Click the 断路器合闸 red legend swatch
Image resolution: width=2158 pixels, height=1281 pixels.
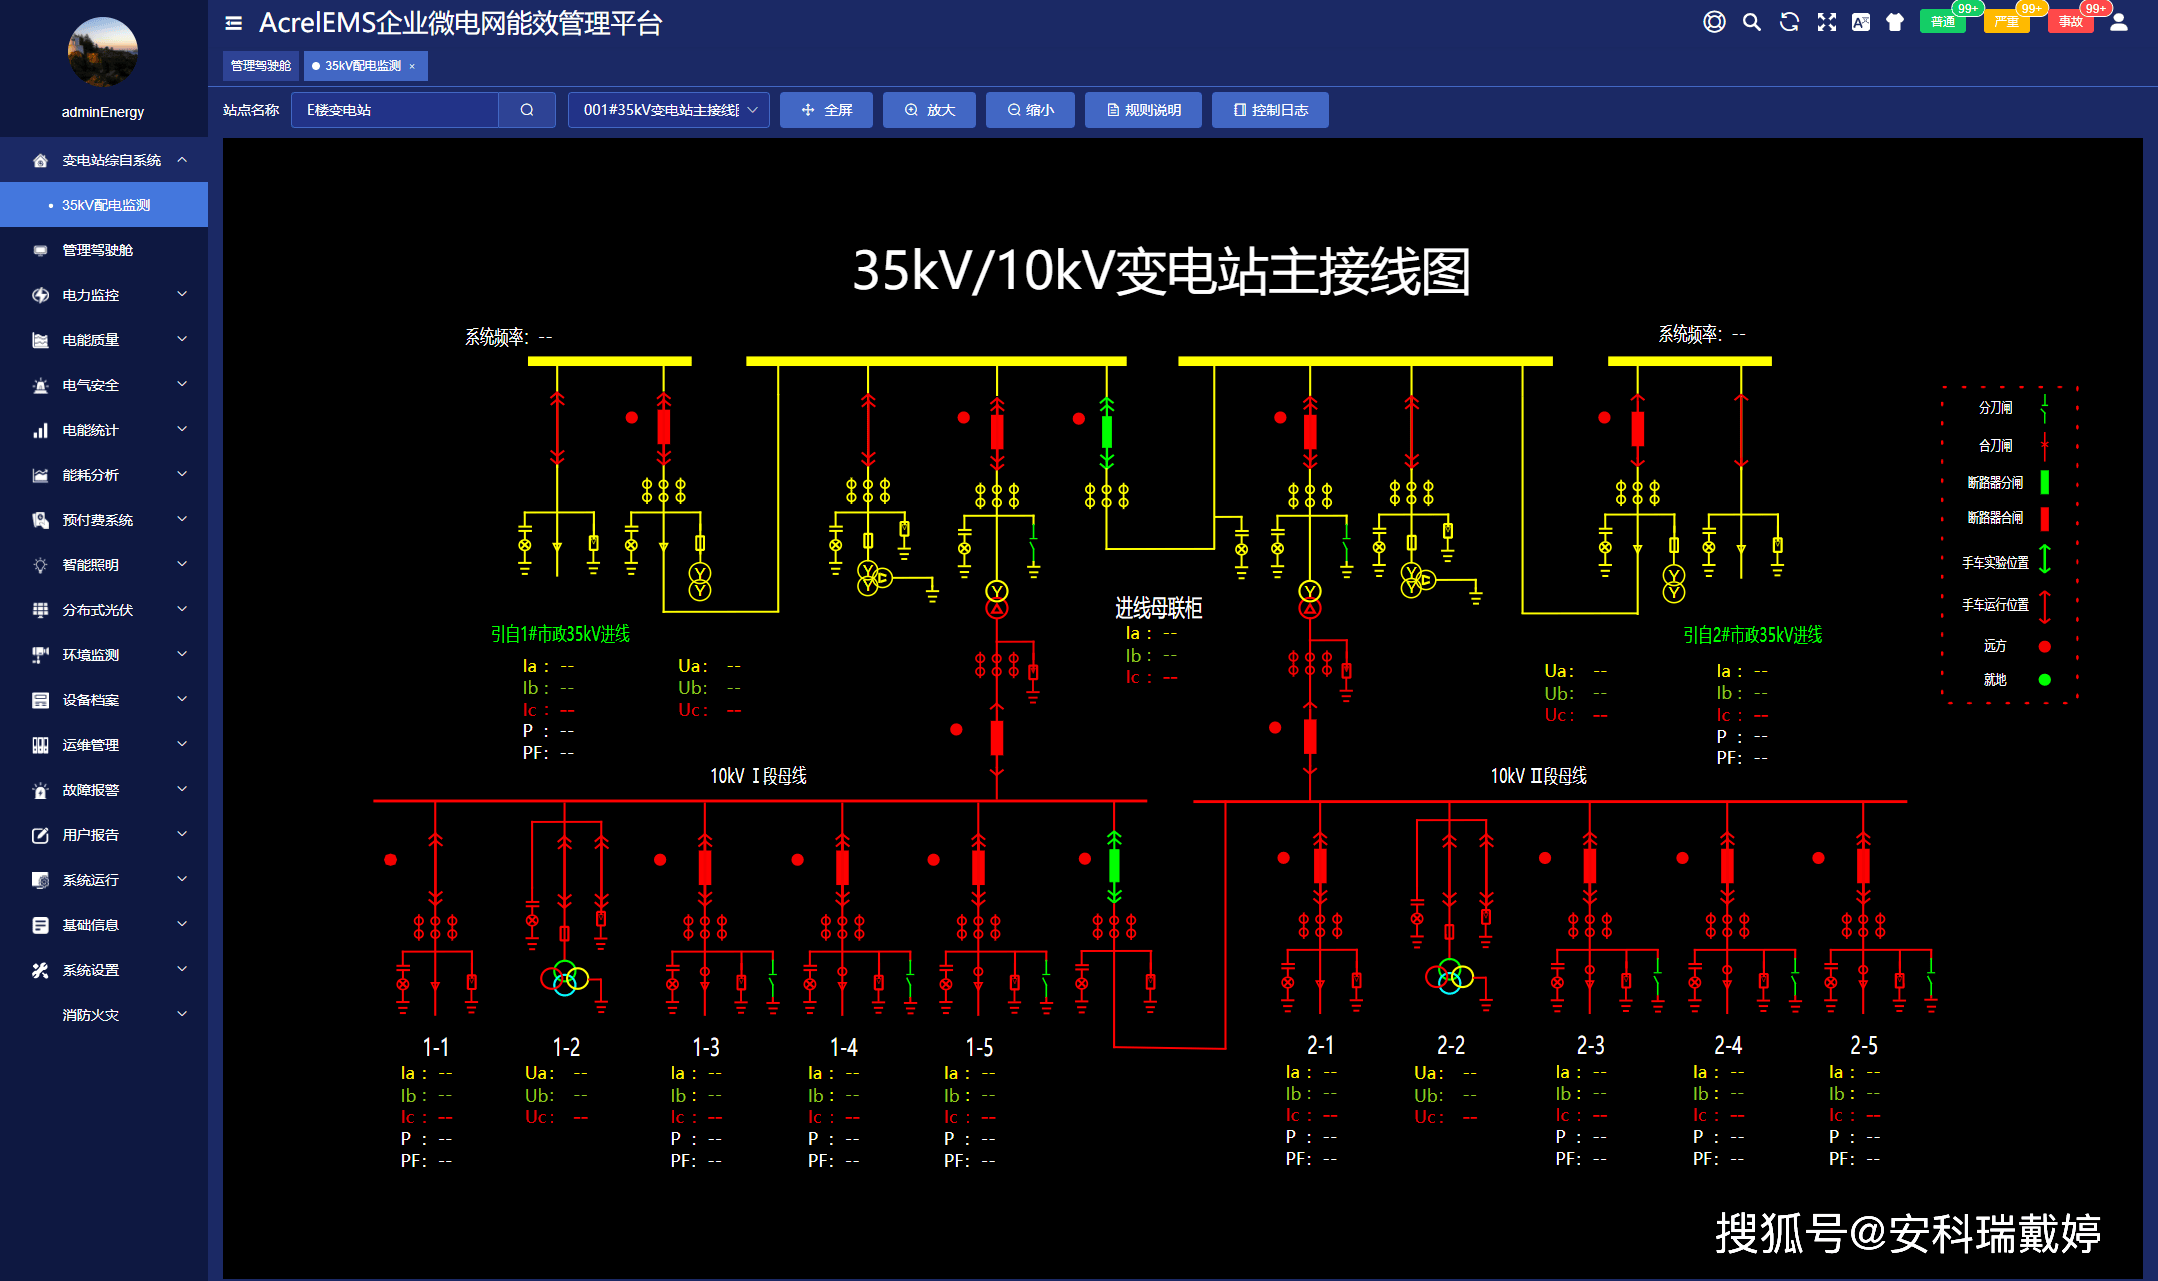(x=2045, y=518)
